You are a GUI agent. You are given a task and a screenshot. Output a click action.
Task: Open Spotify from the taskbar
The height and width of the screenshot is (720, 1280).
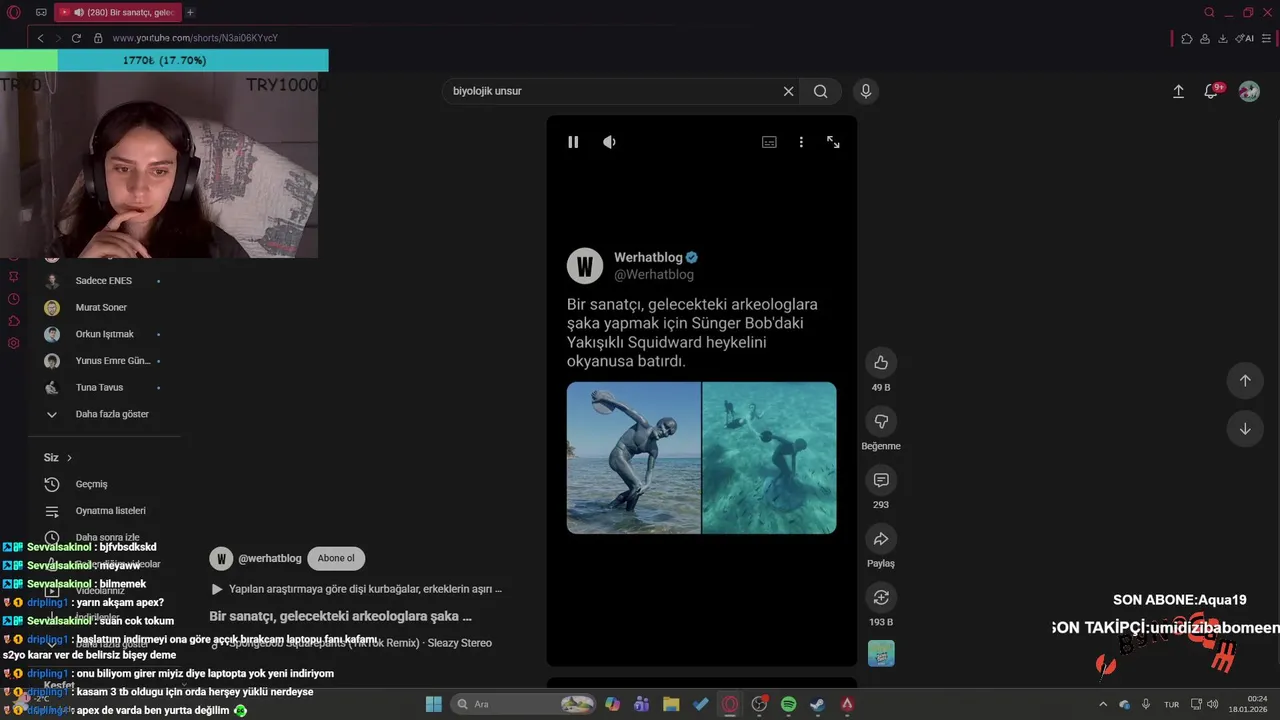coord(788,704)
